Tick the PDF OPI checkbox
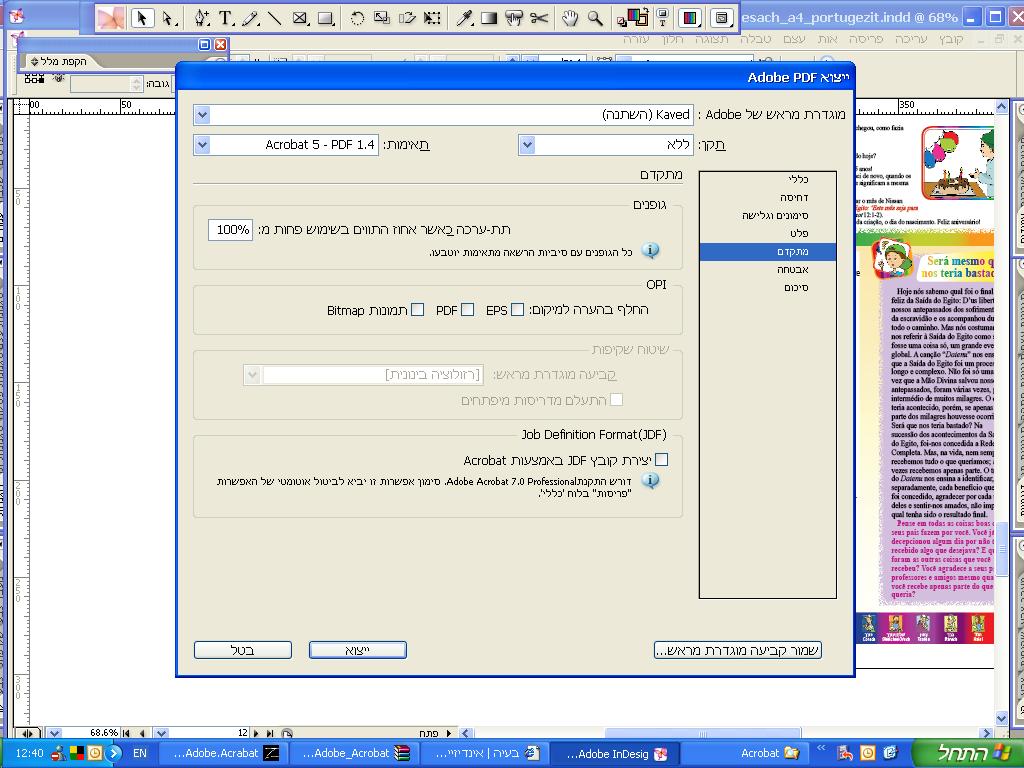The height and width of the screenshot is (768, 1024). 468,310
